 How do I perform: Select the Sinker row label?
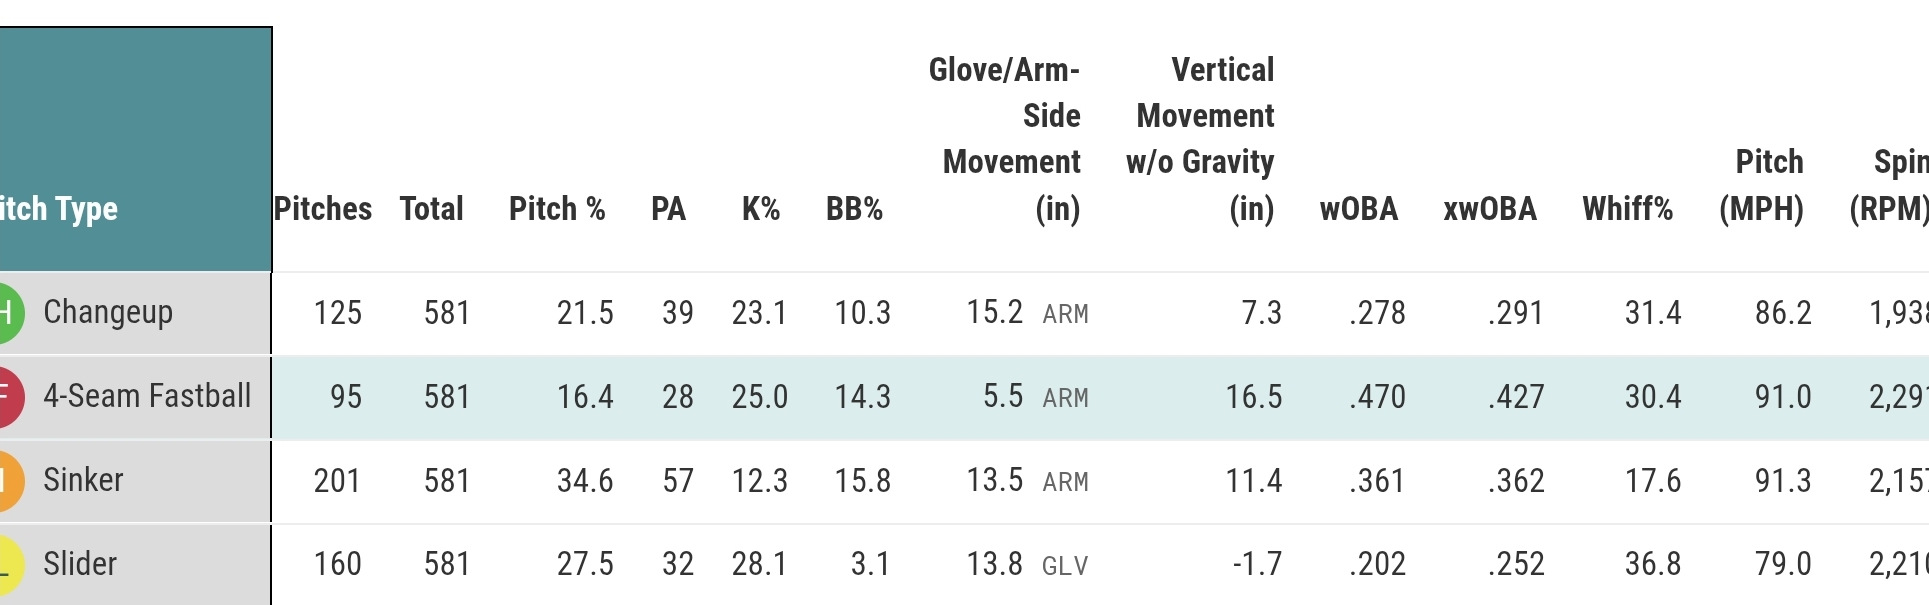pyautogui.click(x=83, y=480)
